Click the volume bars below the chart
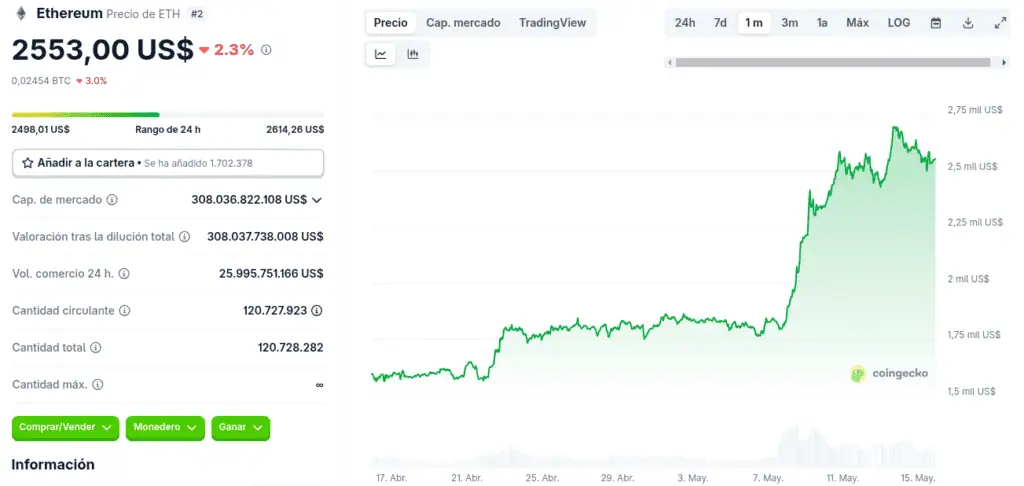 pos(653,447)
